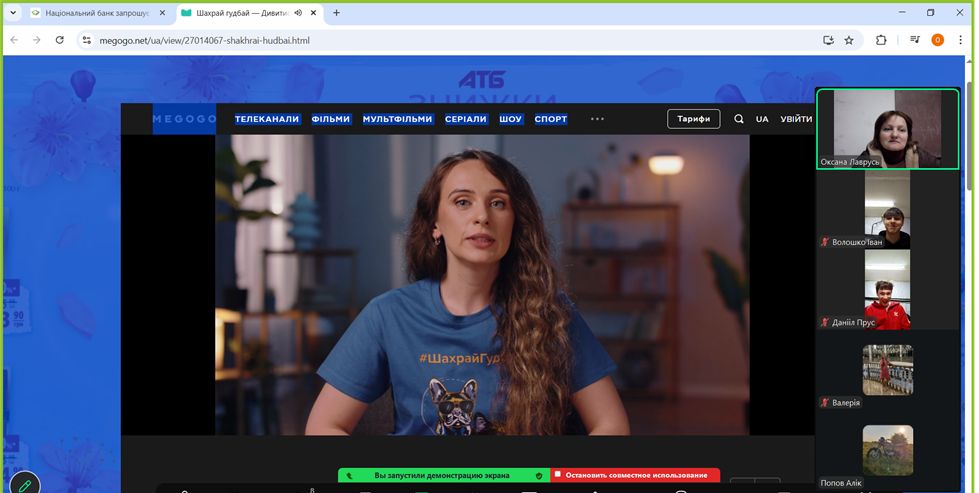Click the УВІЙТИ login link
Screen dimensions: 979x493
(796, 119)
